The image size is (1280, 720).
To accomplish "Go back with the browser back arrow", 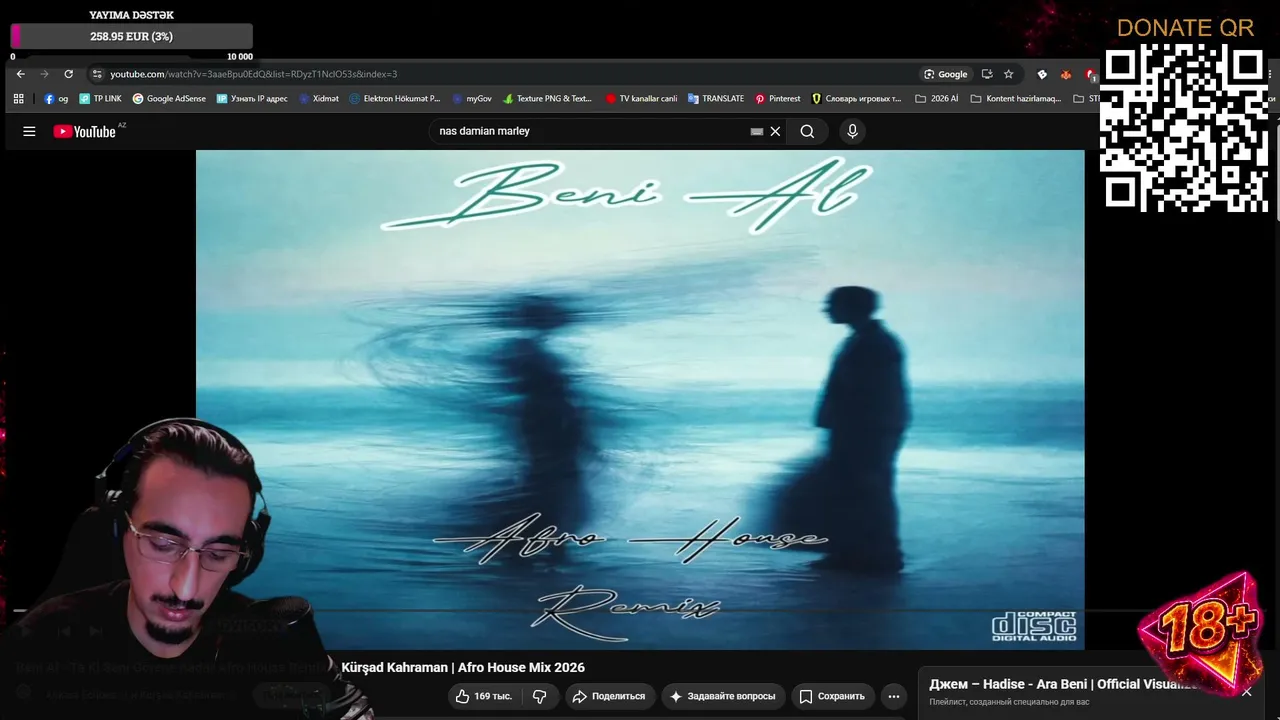I will coord(20,74).
